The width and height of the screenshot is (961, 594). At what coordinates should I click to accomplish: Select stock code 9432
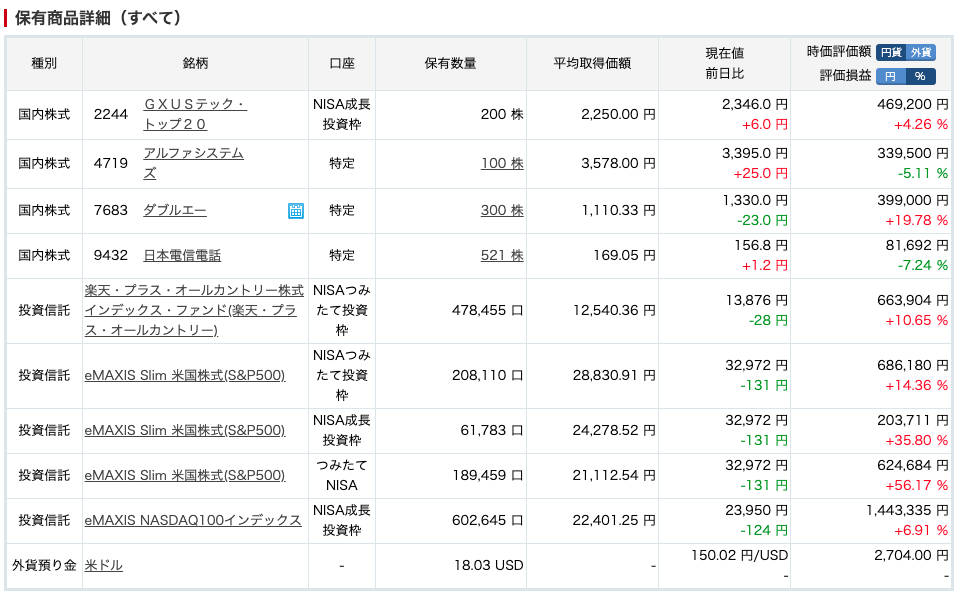(x=111, y=255)
